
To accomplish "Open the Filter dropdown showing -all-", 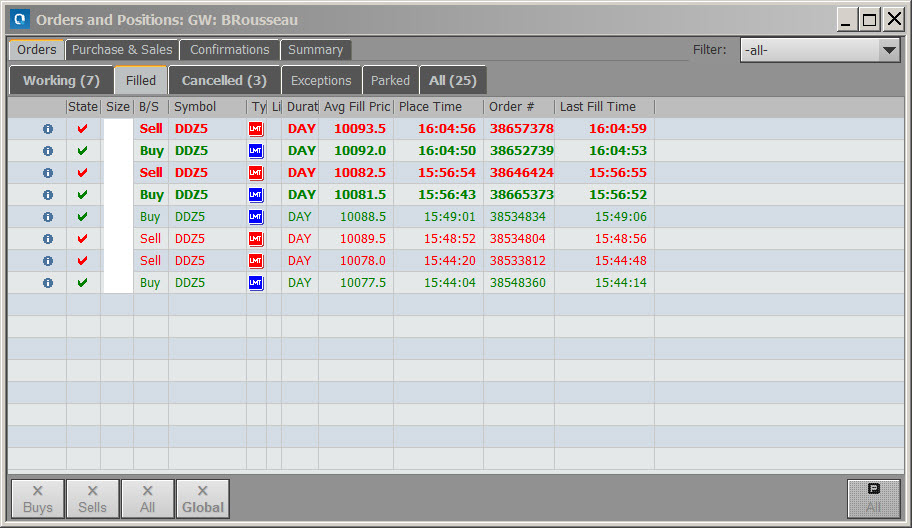I will pos(820,50).
